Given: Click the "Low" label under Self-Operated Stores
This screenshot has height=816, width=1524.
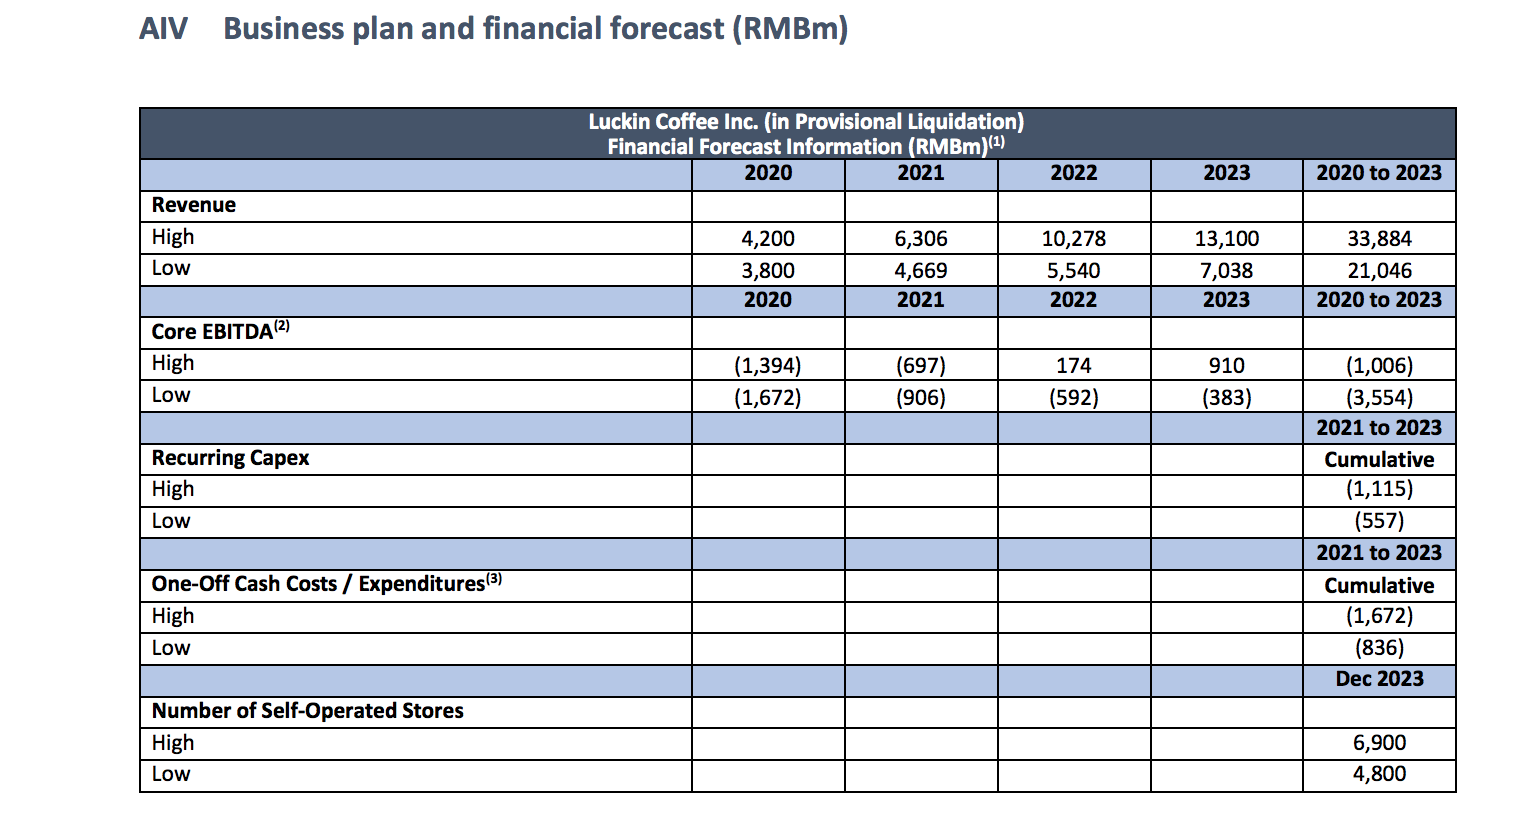Looking at the screenshot, I should tap(171, 774).
